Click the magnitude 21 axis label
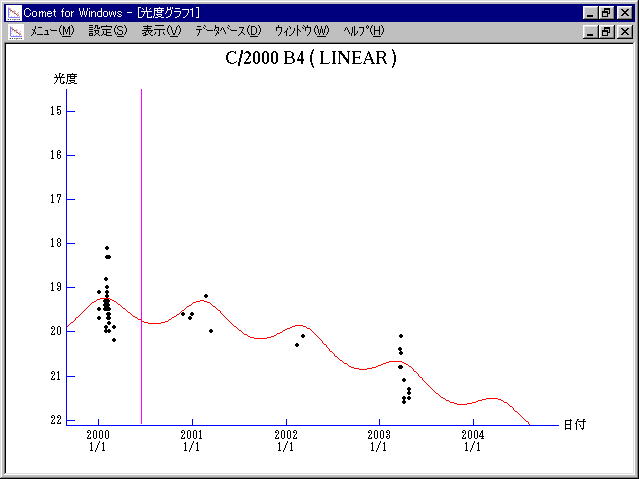This screenshot has height=479, width=639. click(56, 376)
